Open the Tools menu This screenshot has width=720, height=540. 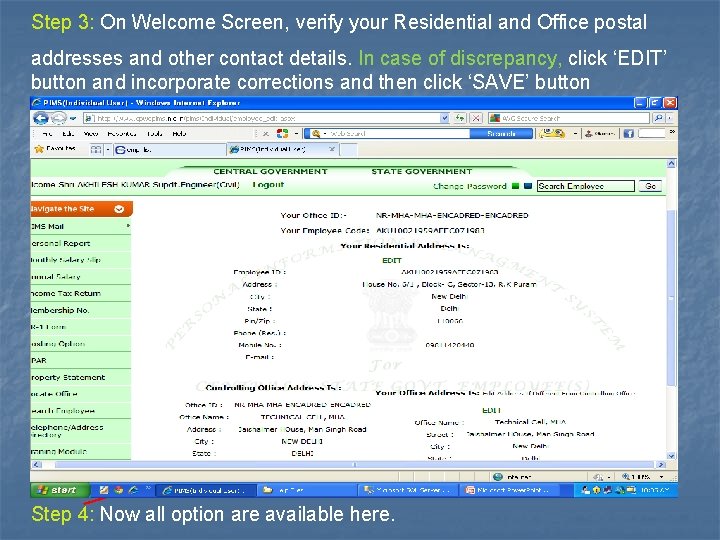pyautogui.click(x=155, y=134)
